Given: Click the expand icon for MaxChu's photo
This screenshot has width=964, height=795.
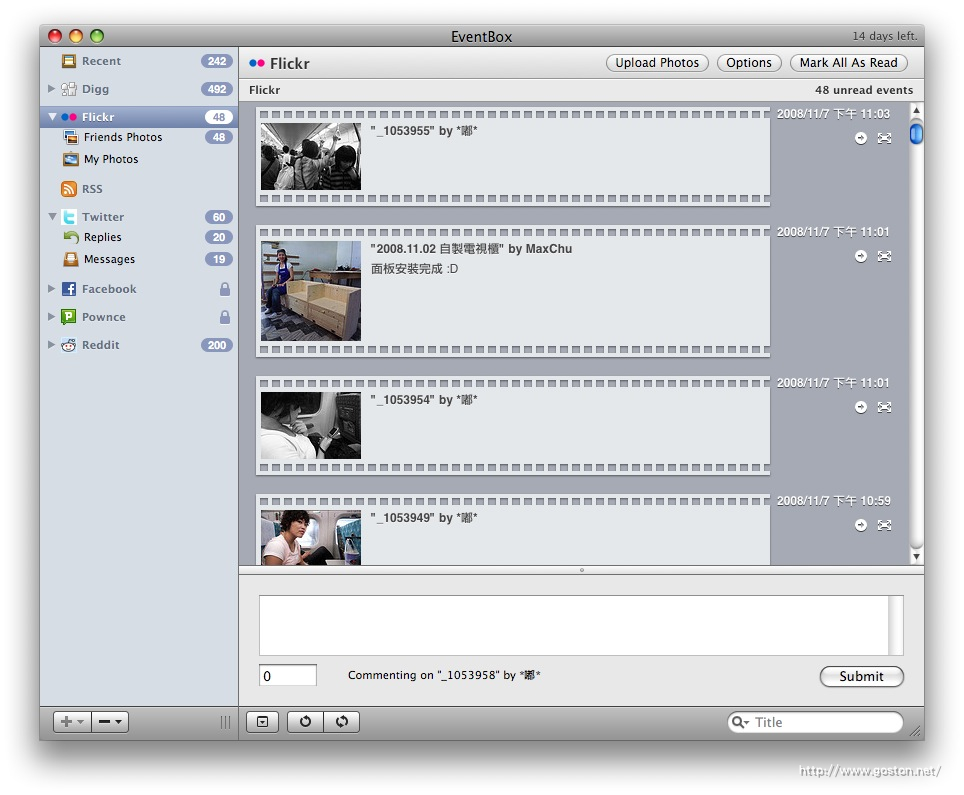Looking at the screenshot, I should click(x=884, y=256).
